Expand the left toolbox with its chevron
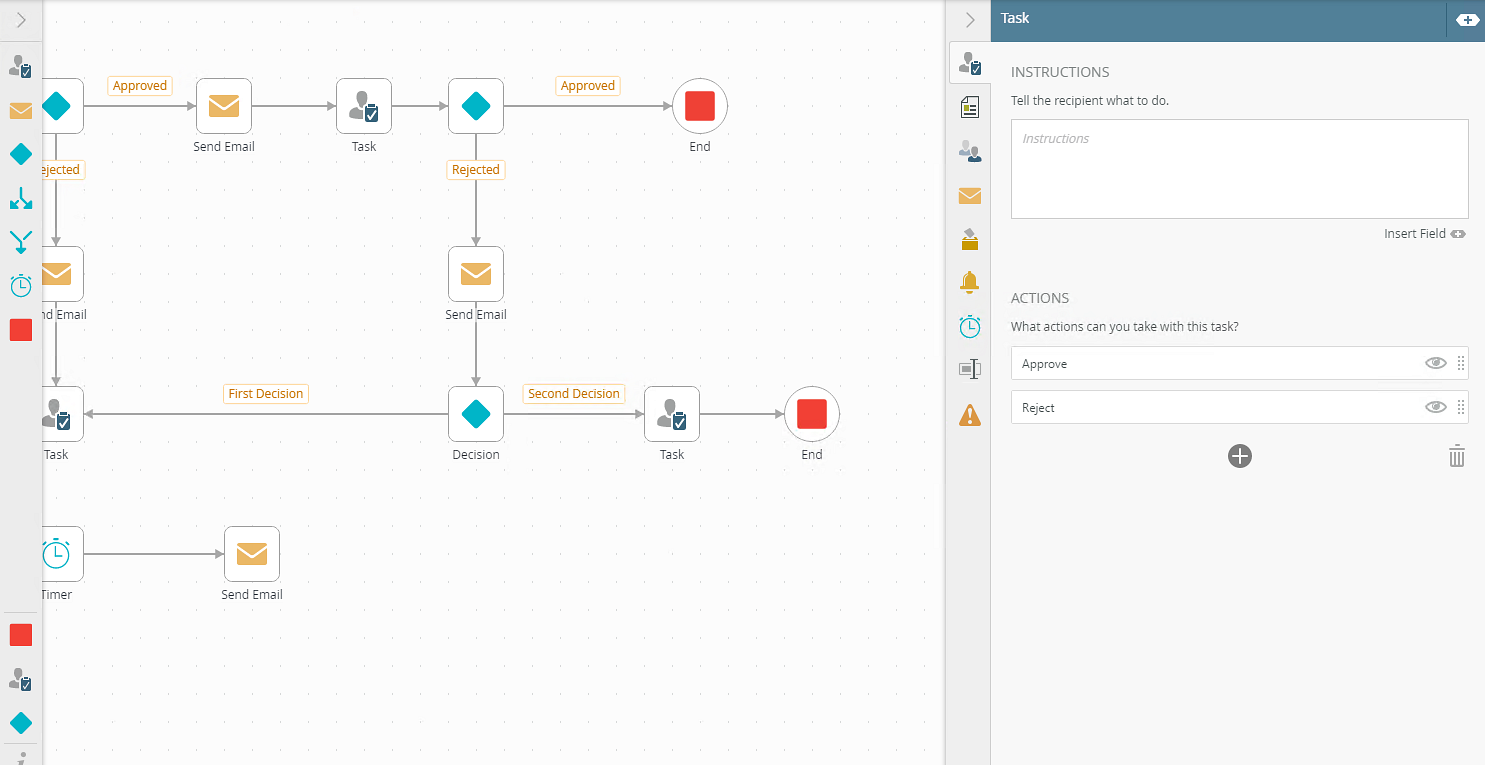The width and height of the screenshot is (1485, 765). click(21, 20)
